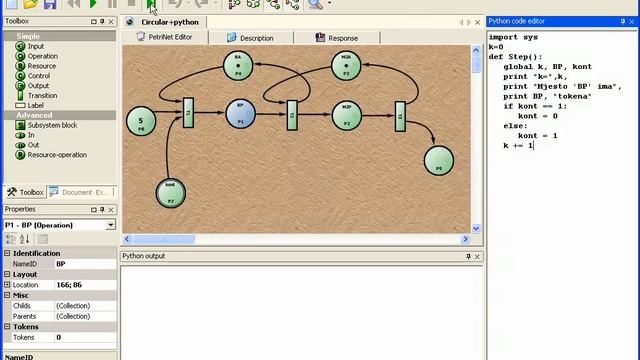Float the Properties panel window
This screenshot has width=640, height=360.
pyautogui.click(x=93, y=209)
